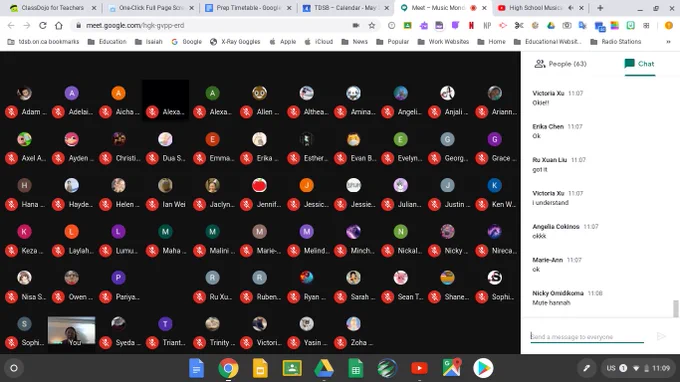Click Jennifer's tomato avatar

click(259, 185)
